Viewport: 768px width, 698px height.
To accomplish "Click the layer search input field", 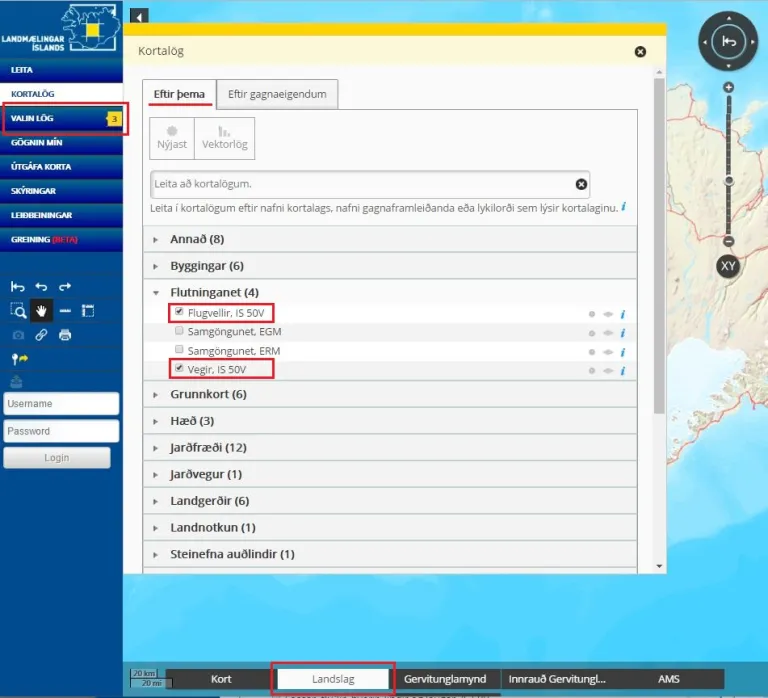I will coord(360,184).
